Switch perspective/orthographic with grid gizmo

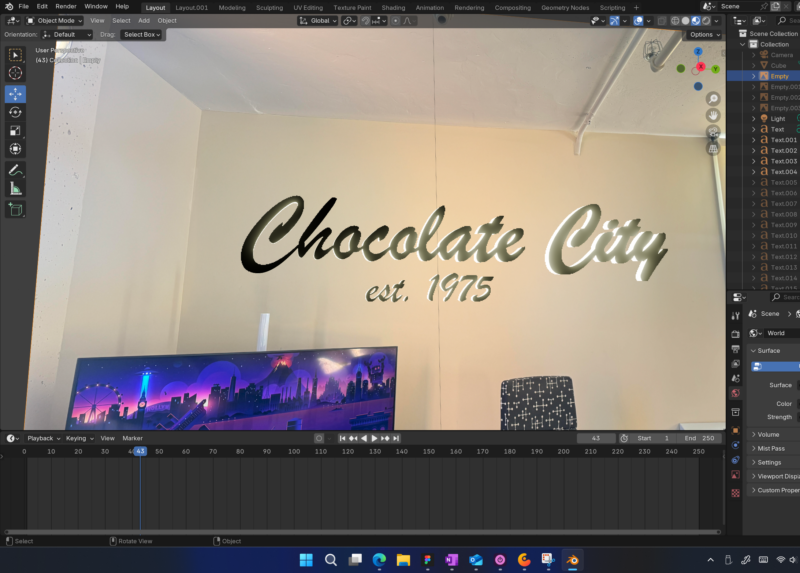[x=713, y=149]
